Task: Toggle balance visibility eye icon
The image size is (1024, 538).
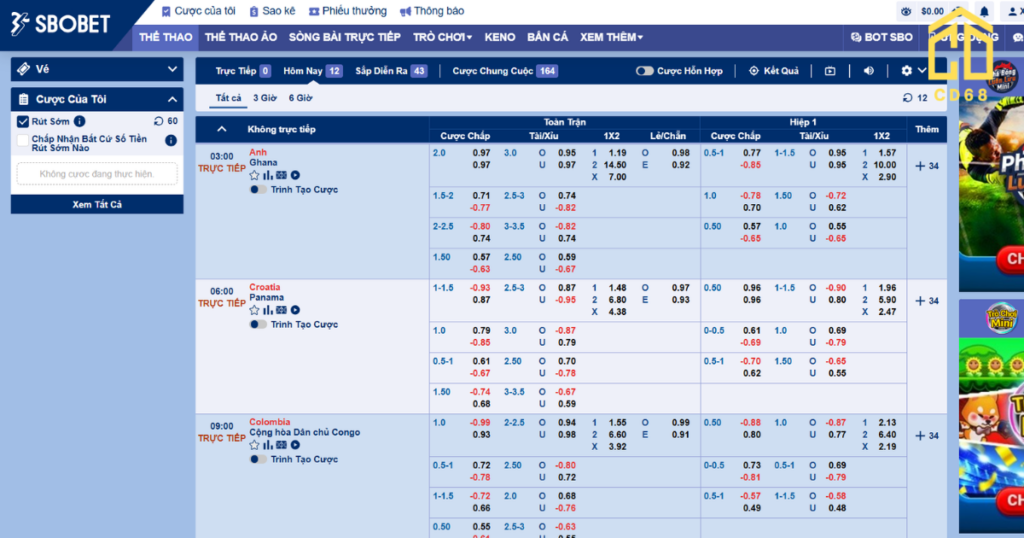Action: pos(906,11)
